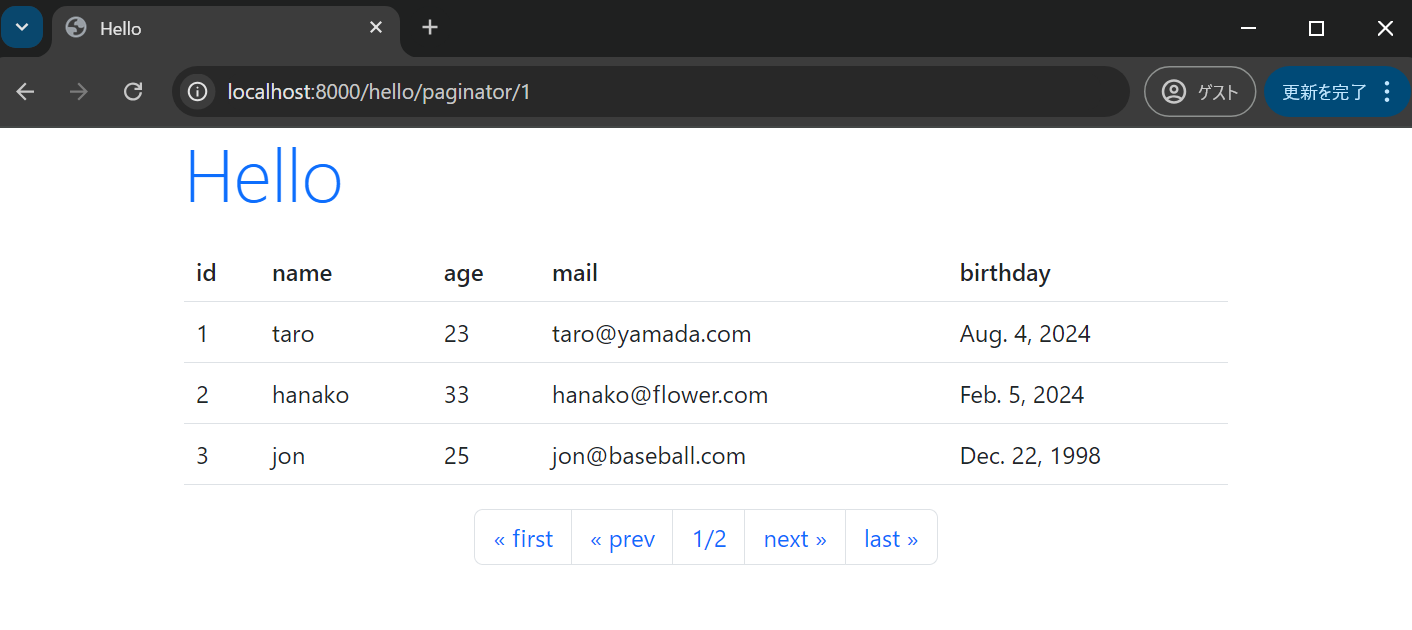
Task: Close the Hello tab
Action: click(x=376, y=28)
